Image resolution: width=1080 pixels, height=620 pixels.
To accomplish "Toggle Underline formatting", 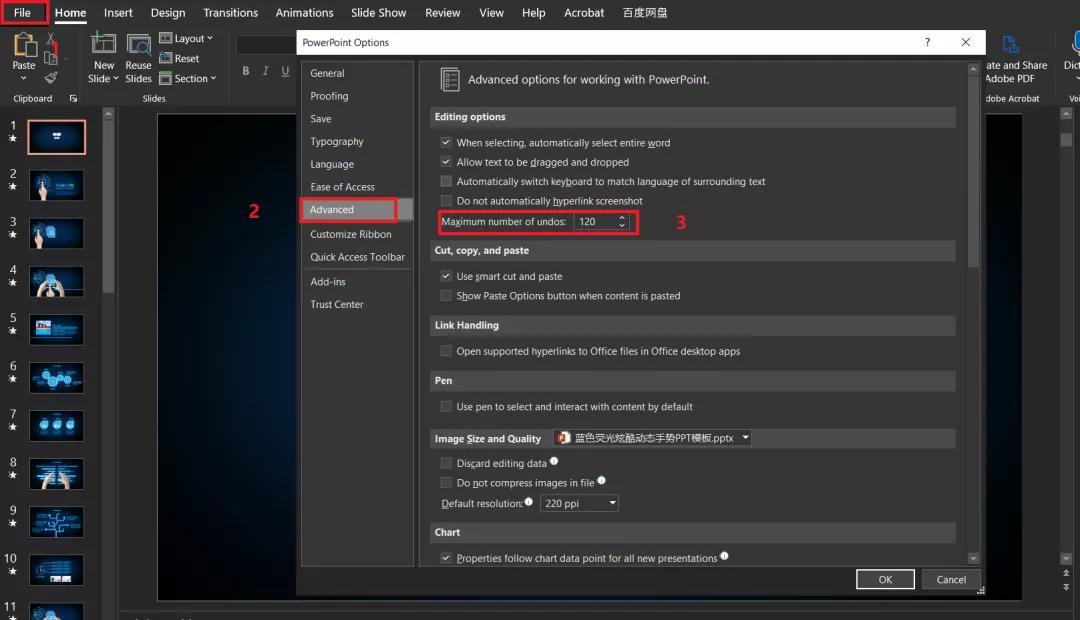I will click(285, 71).
